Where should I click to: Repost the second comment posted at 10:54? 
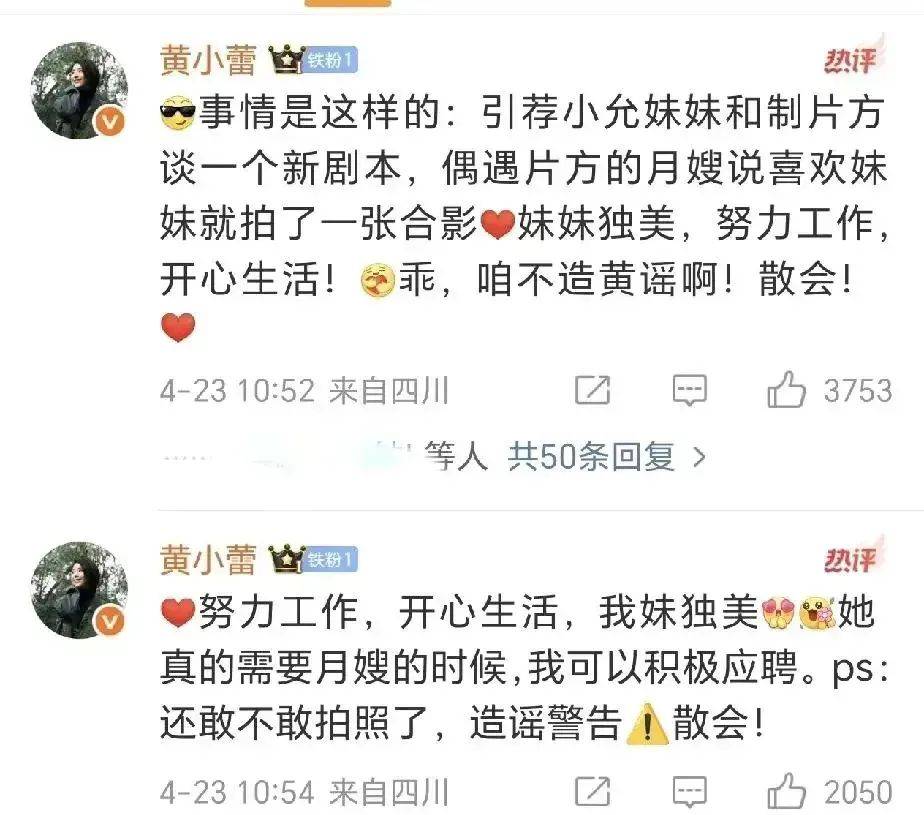click(592, 791)
